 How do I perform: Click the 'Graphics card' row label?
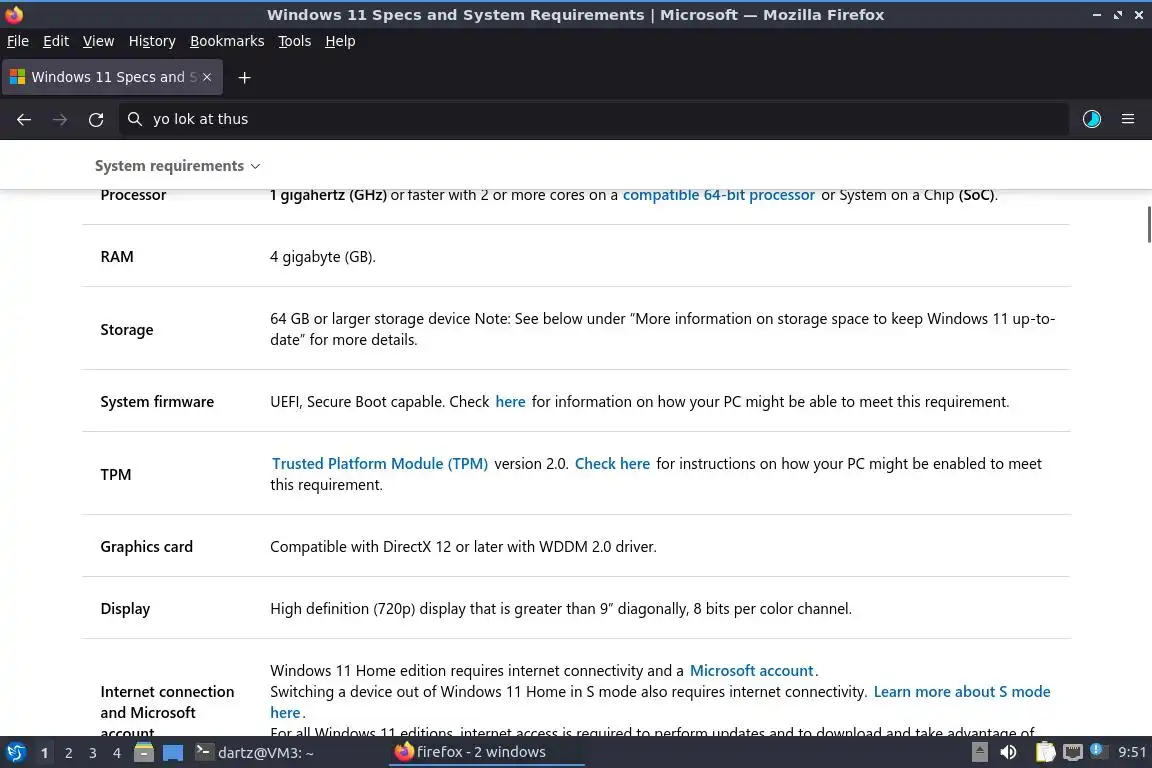(146, 547)
